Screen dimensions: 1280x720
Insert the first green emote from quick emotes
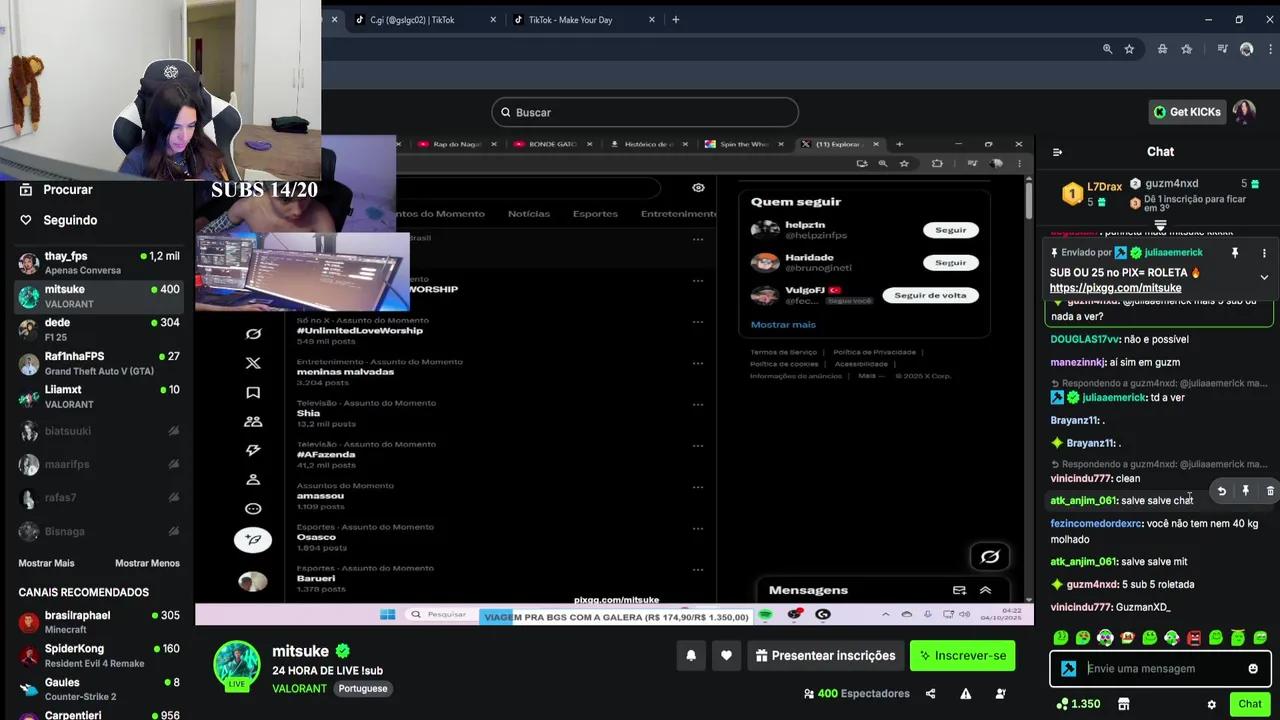point(1061,638)
